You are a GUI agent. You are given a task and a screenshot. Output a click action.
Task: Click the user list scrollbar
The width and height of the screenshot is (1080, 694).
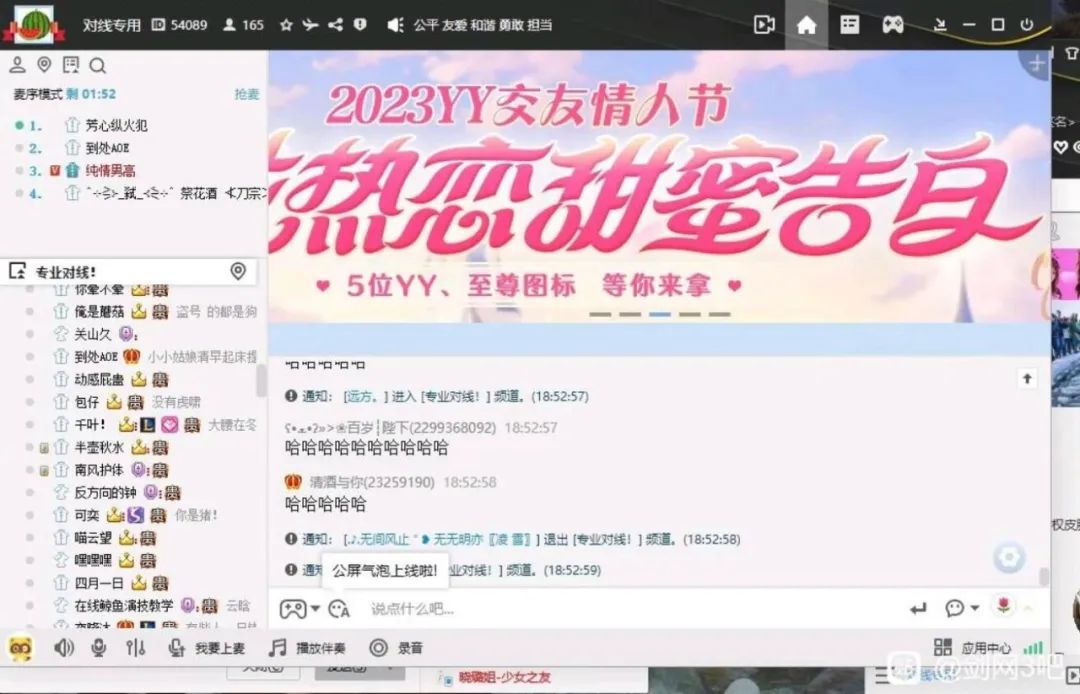coord(261,381)
